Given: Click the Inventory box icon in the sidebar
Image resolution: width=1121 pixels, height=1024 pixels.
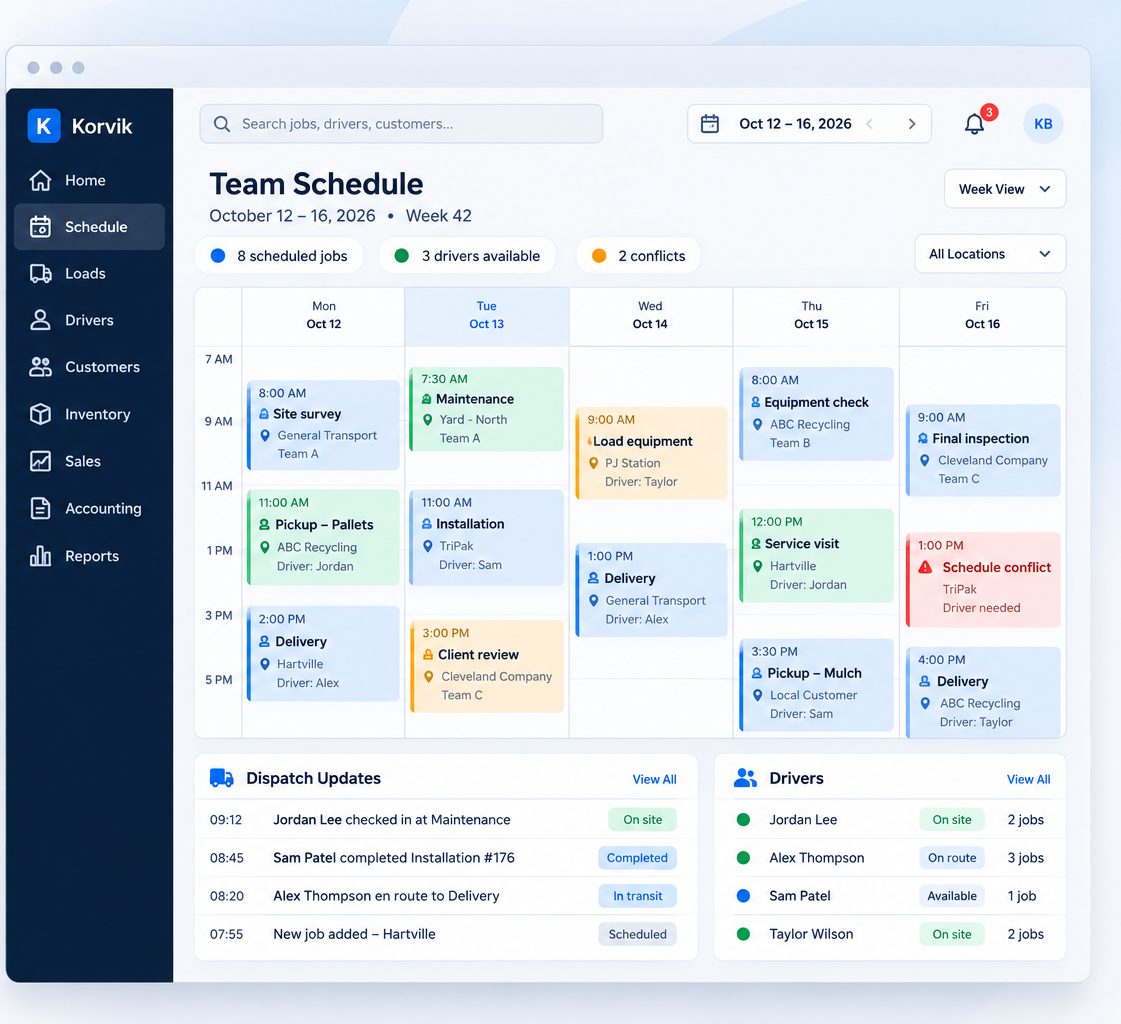Looking at the screenshot, I should tap(41, 414).
